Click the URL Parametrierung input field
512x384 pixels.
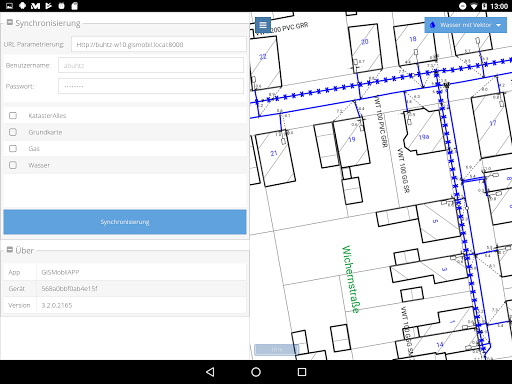coord(159,44)
